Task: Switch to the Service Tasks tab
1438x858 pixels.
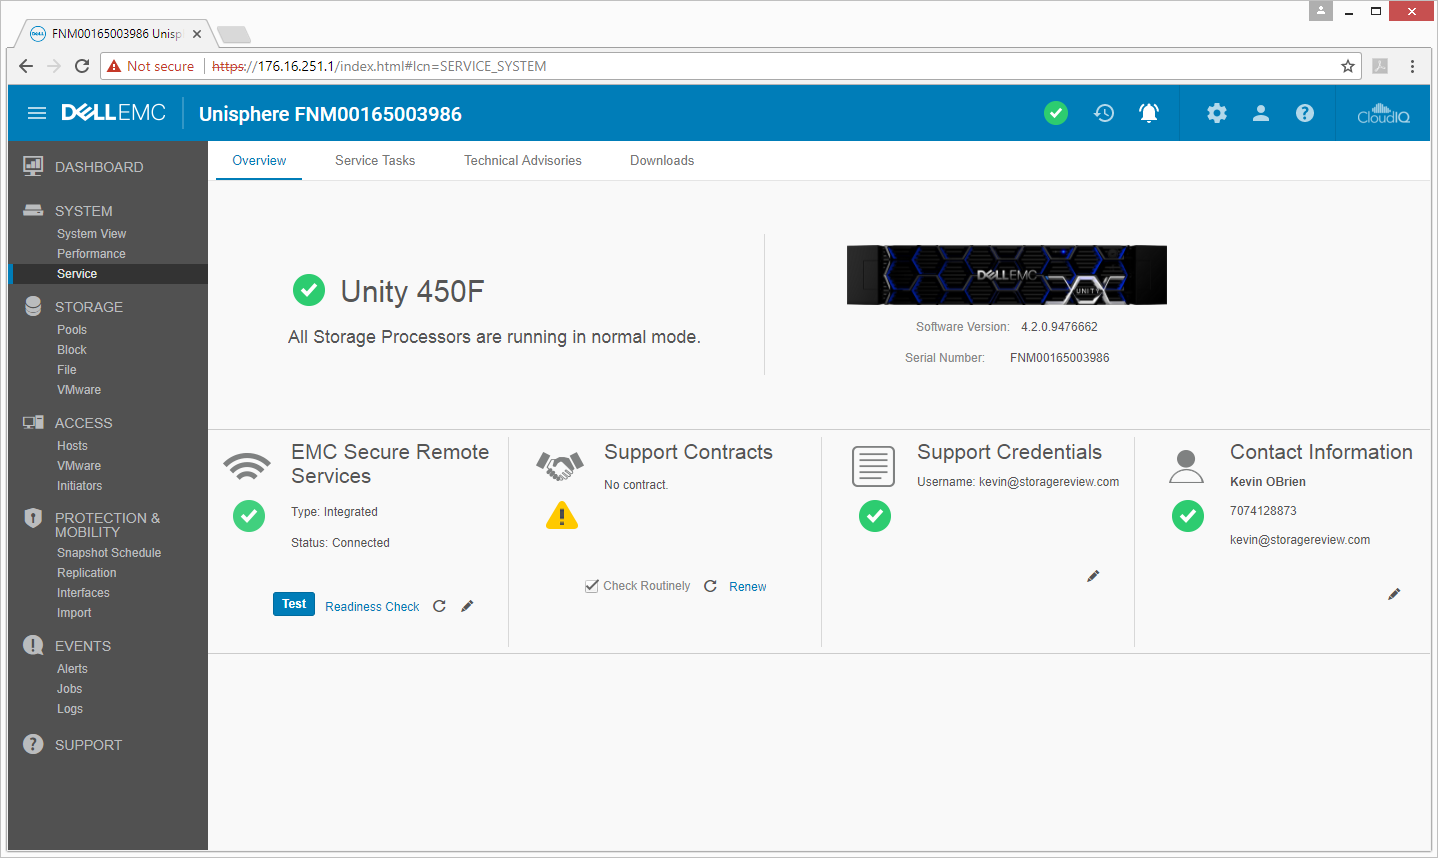Action: (x=375, y=160)
